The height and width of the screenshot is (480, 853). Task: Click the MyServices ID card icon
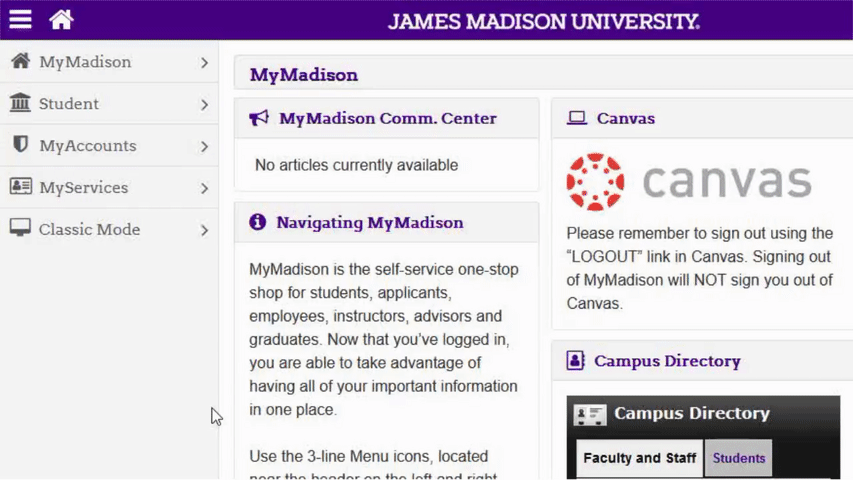click(21, 186)
